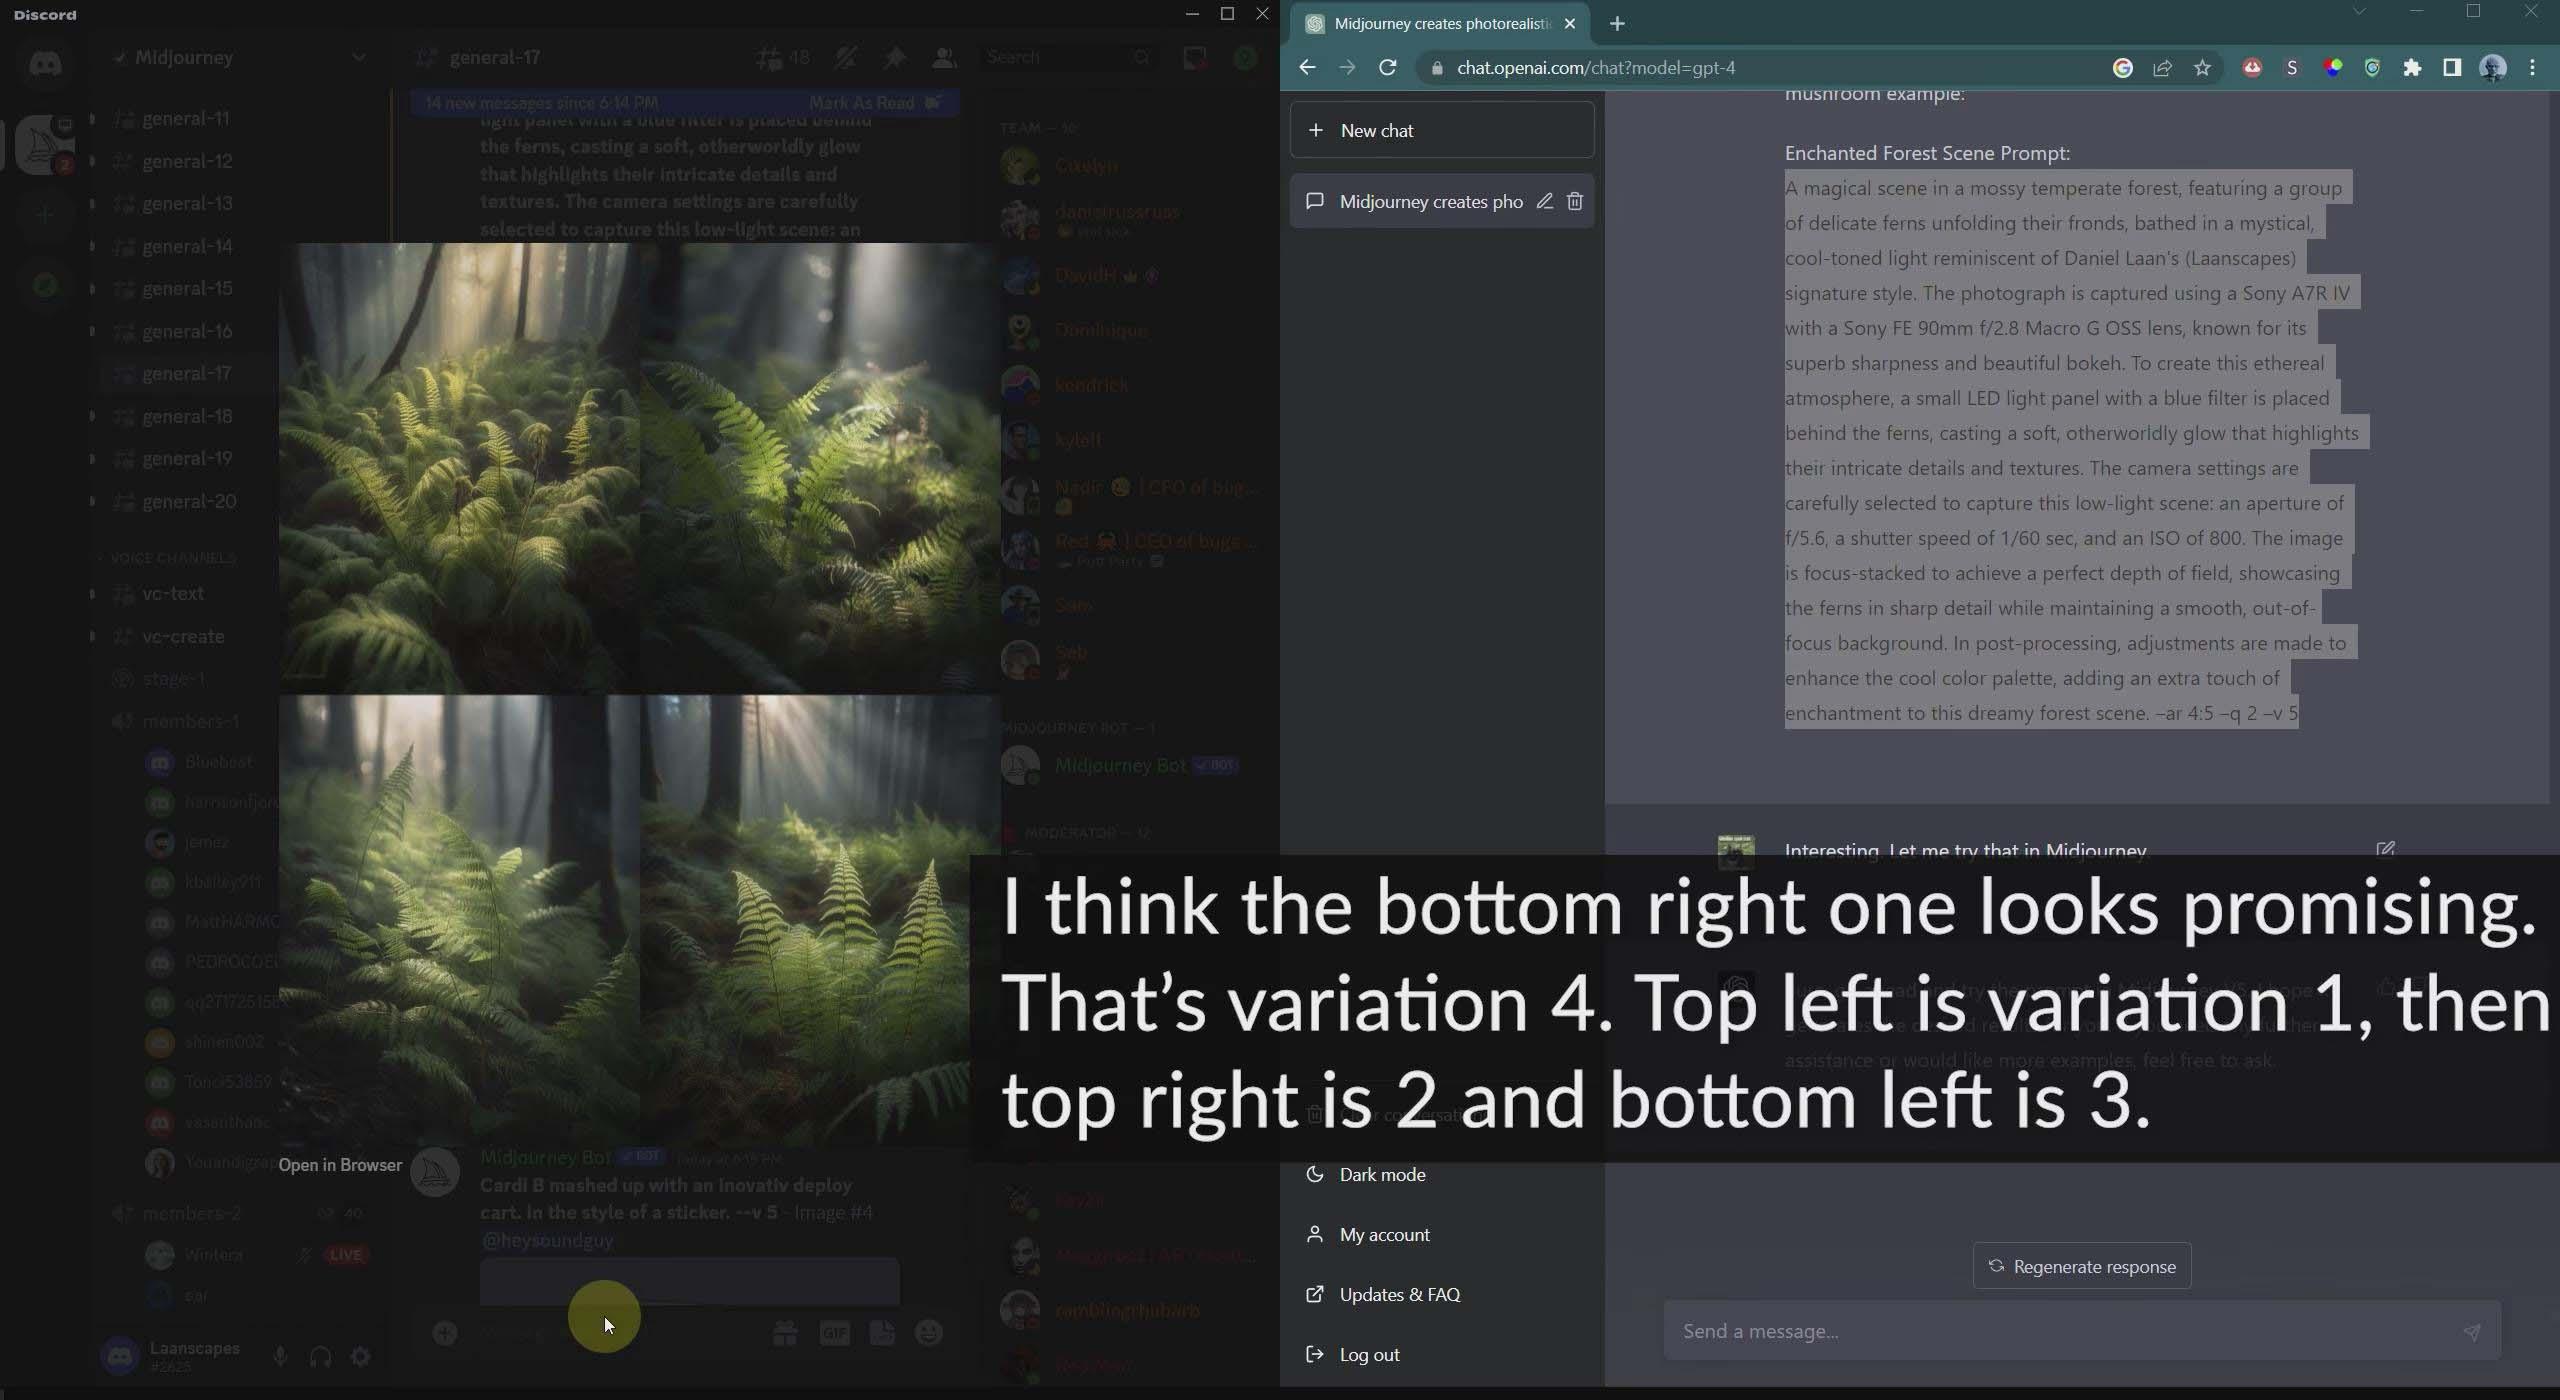The image size is (2560, 1400).
Task: Click the 'Midjourney creates pho' chat tab
Action: click(x=1431, y=200)
